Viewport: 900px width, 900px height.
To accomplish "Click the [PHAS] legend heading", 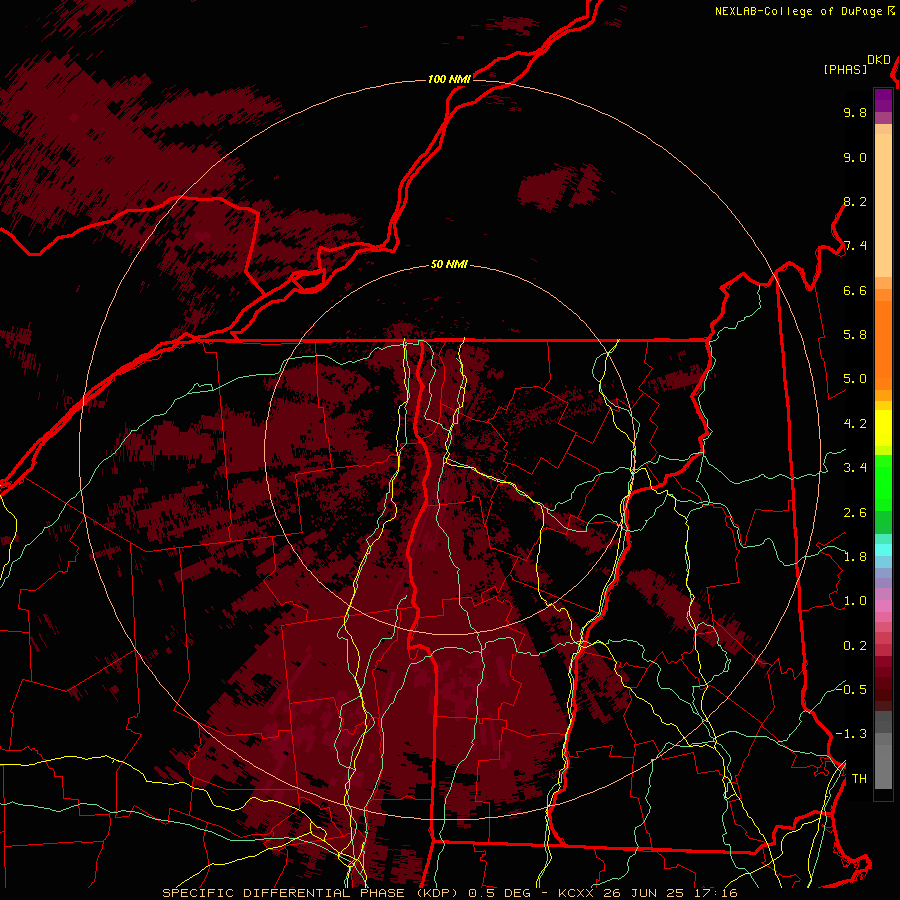I will [845, 70].
